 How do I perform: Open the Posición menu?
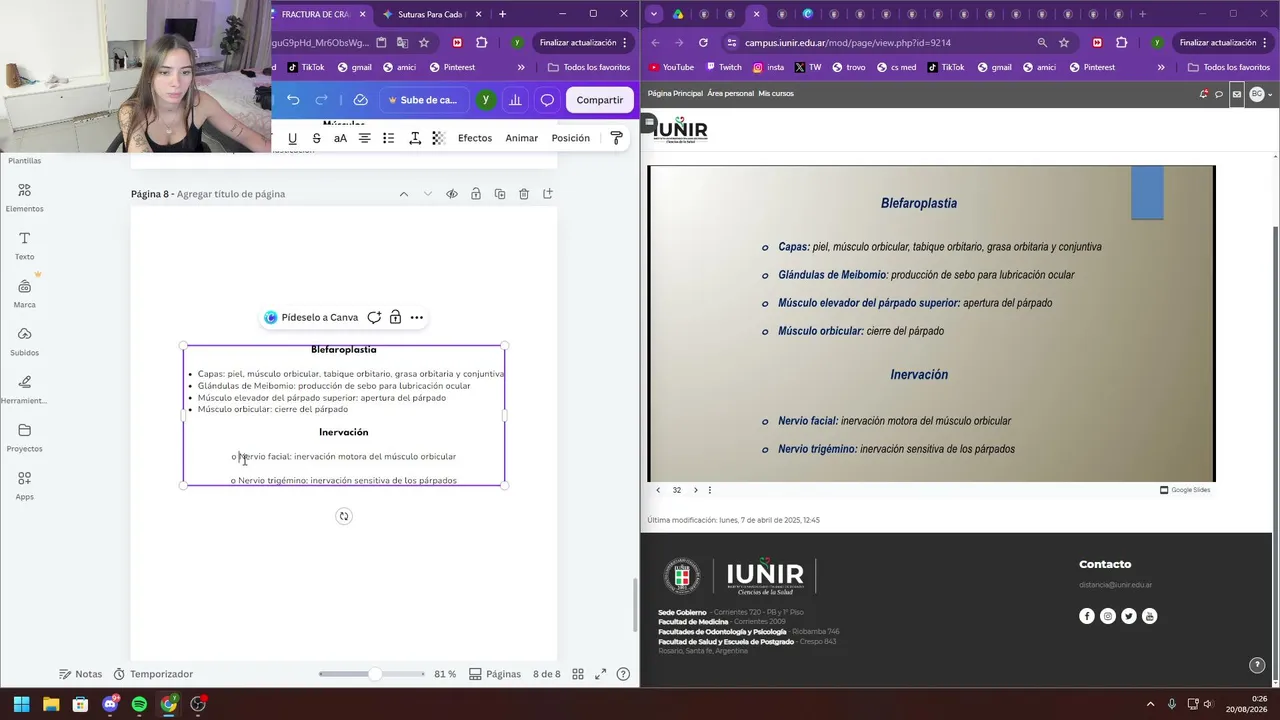[x=571, y=138]
